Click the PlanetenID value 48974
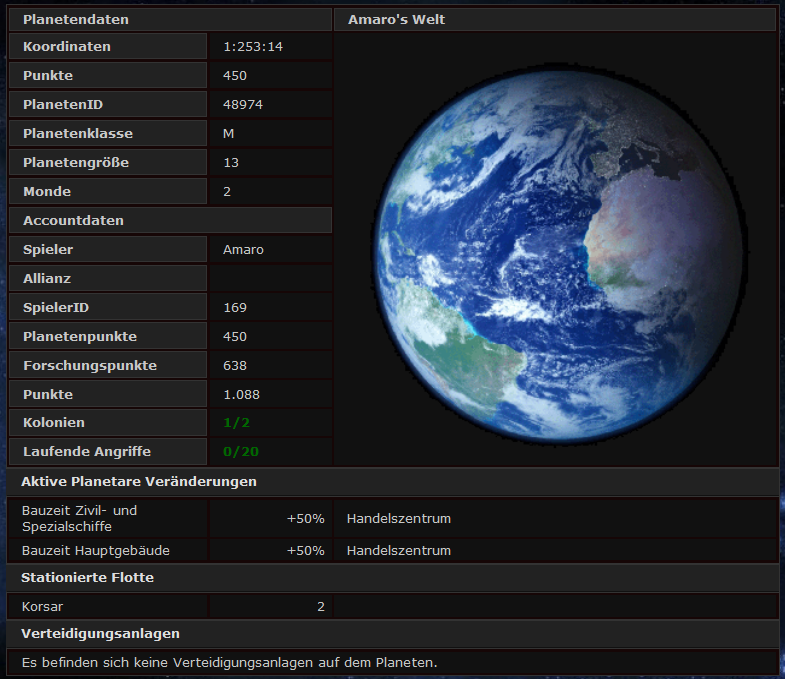Screen dimensions: 785x679 [243, 104]
